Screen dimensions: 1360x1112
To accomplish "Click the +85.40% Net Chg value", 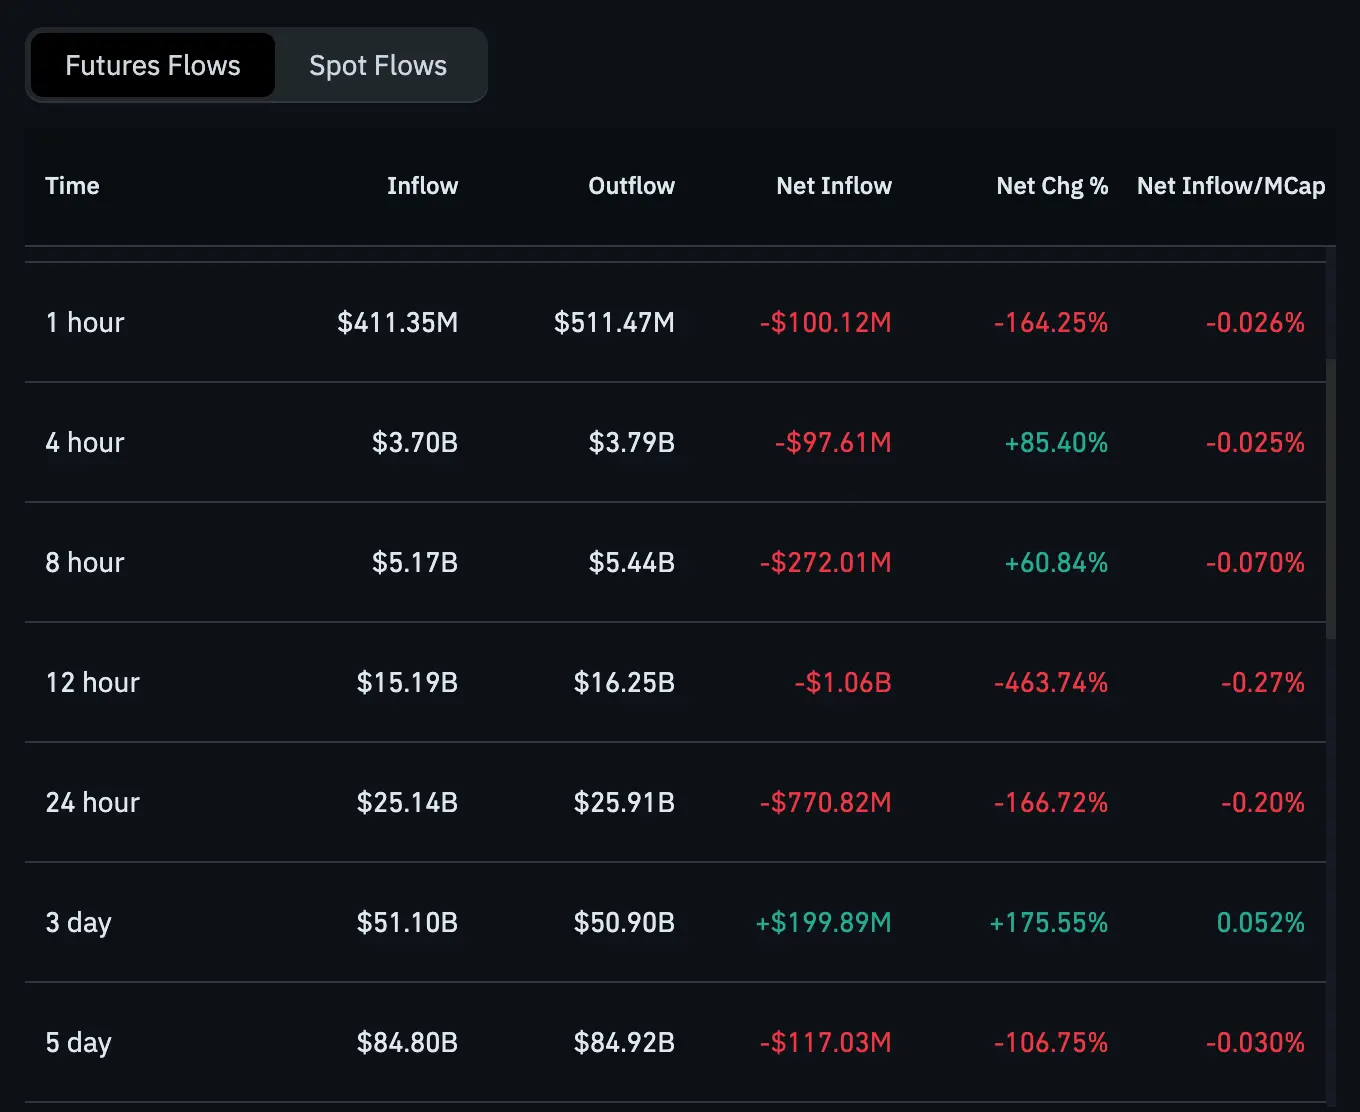I will pos(1056,442).
